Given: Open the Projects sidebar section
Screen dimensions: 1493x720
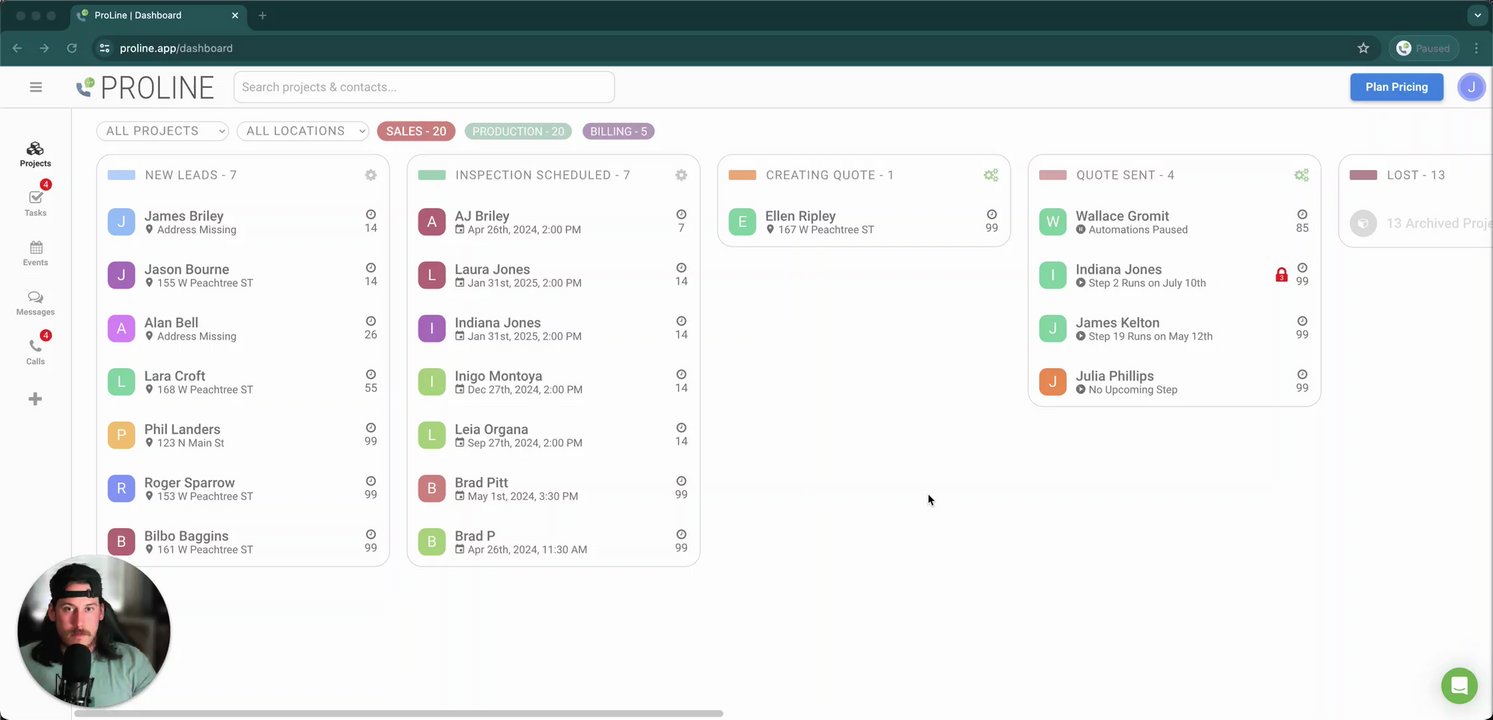Looking at the screenshot, I should point(35,154).
